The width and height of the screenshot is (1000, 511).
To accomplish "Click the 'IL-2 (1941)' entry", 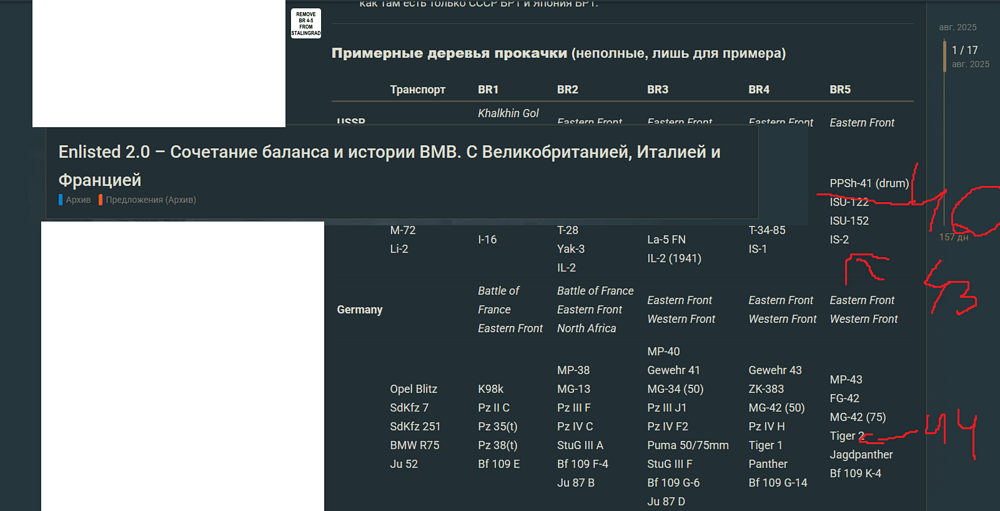I will pyautogui.click(x=674, y=258).
